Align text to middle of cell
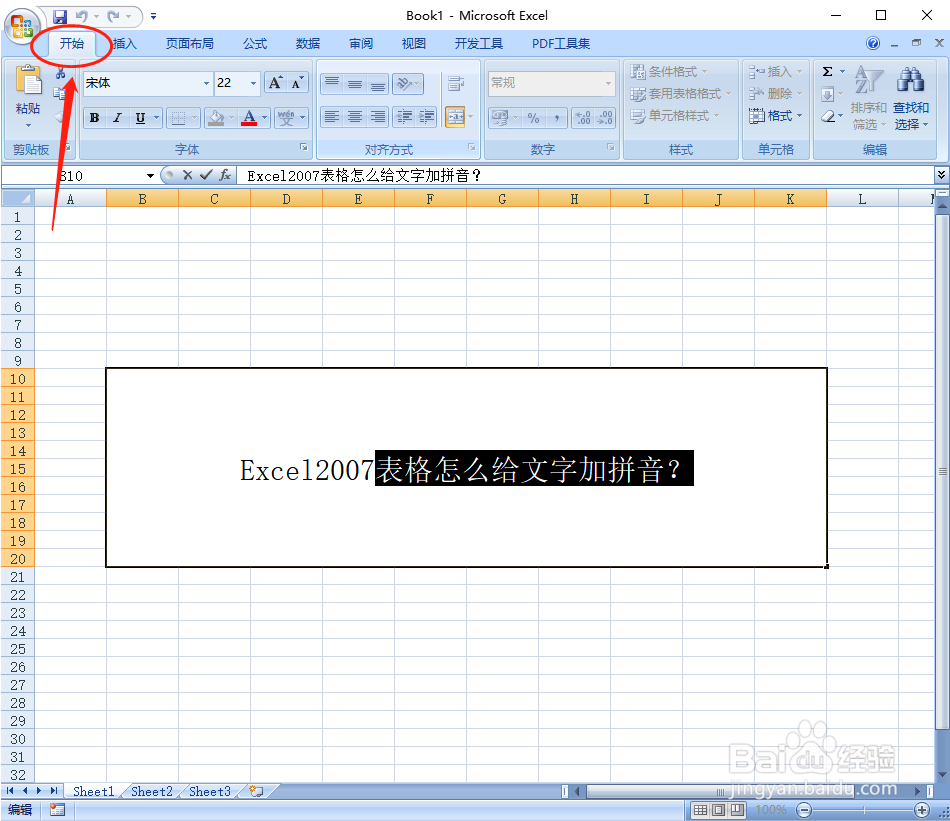The image size is (950, 821). coord(355,84)
